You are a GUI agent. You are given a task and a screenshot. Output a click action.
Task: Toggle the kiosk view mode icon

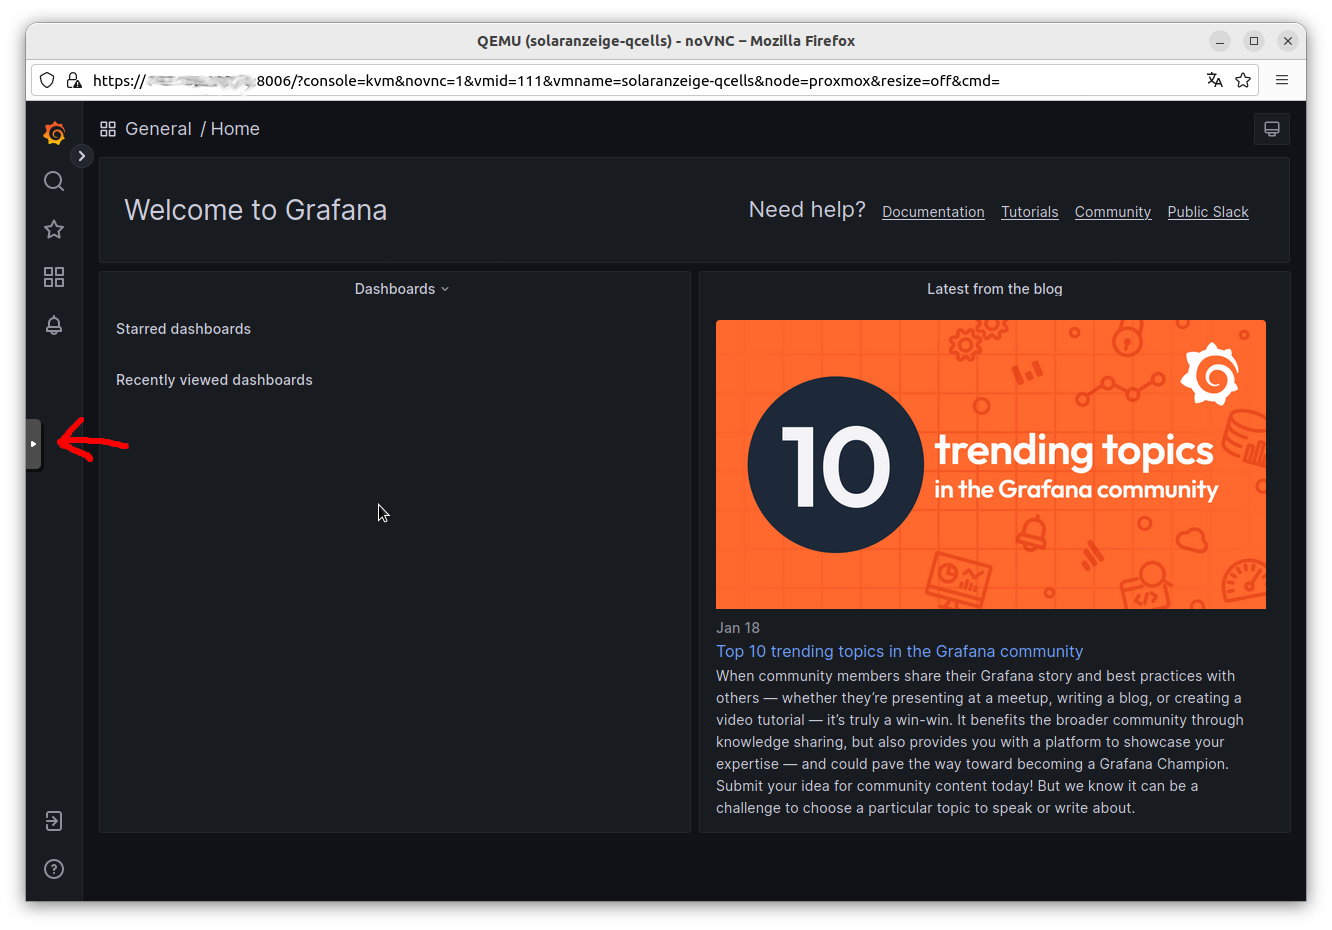click(1271, 129)
